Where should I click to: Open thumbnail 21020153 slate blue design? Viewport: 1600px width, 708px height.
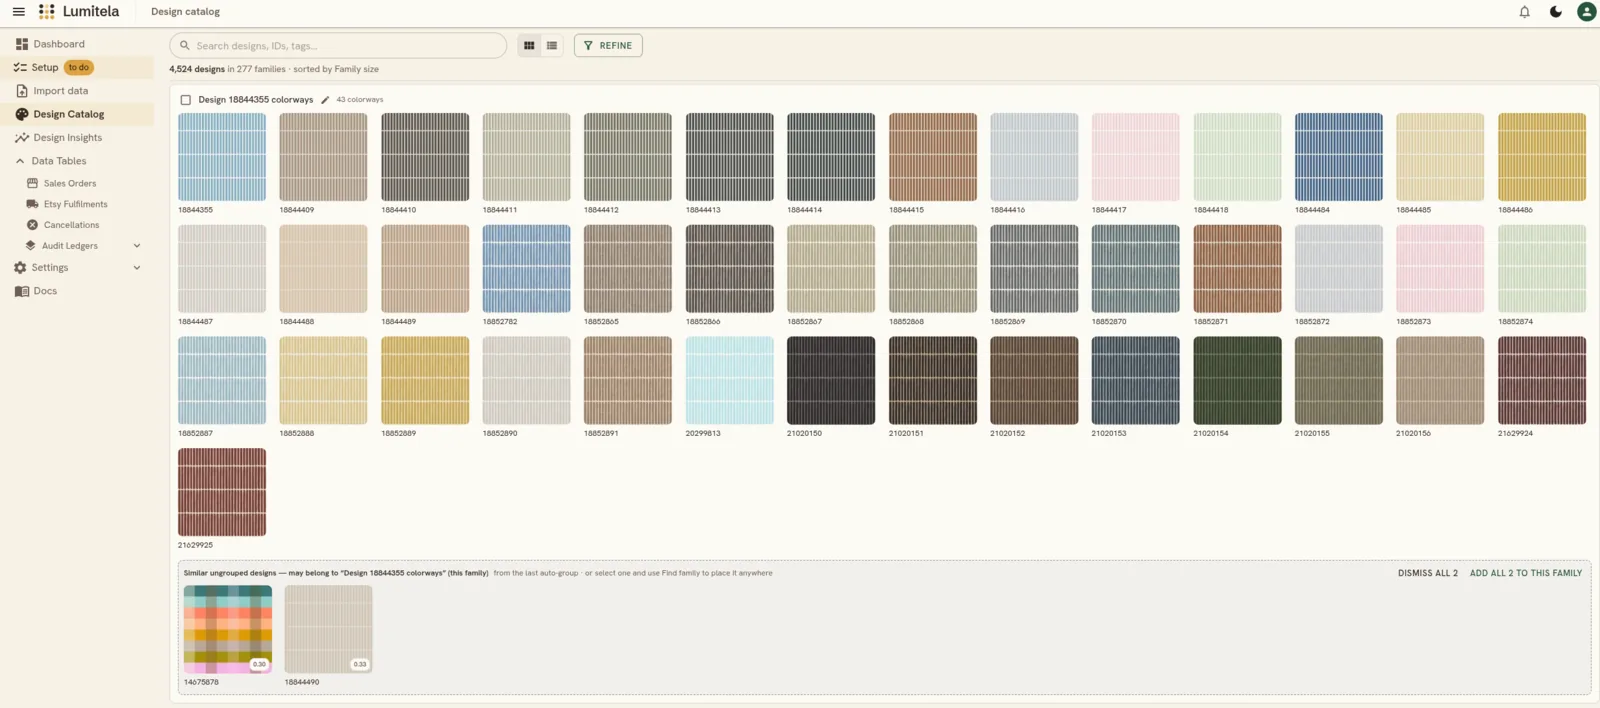(1136, 380)
